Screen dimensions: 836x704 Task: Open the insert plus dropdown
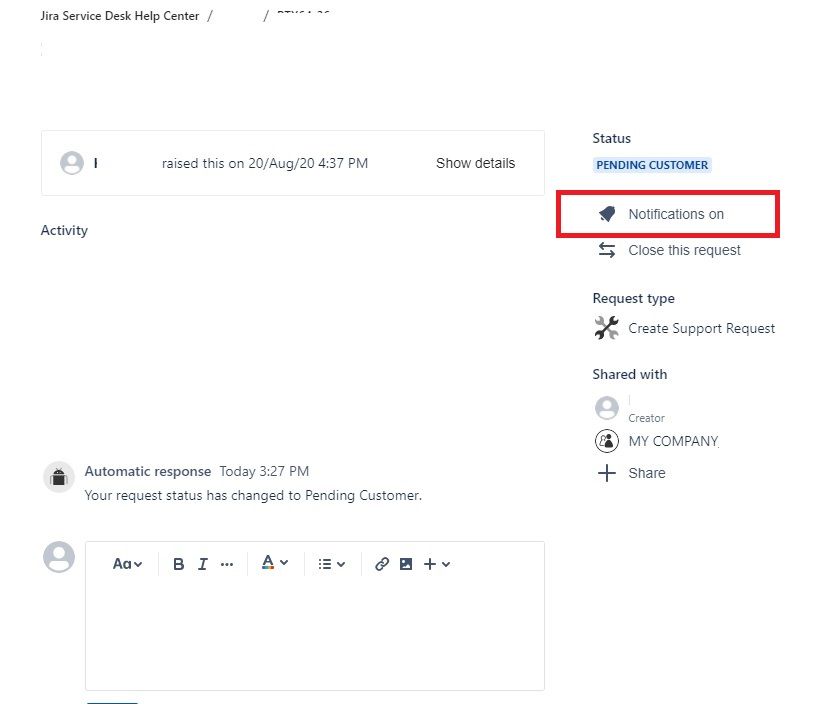437,564
